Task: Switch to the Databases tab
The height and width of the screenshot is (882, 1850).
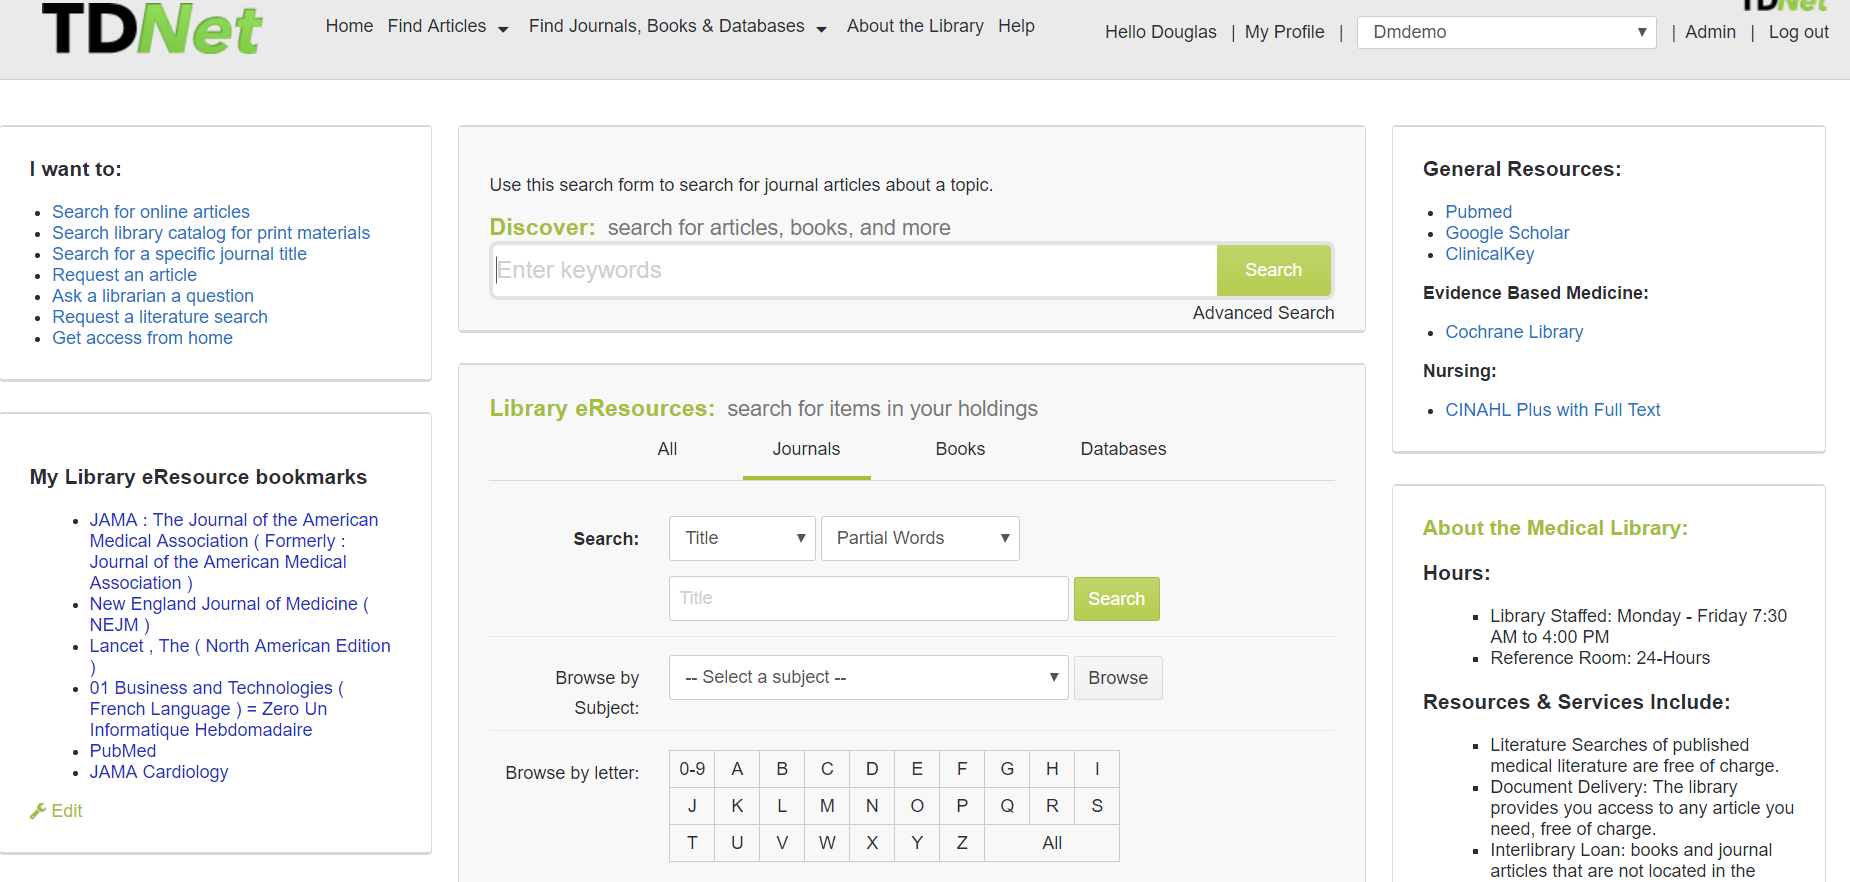Action: (x=1123, y=449)
